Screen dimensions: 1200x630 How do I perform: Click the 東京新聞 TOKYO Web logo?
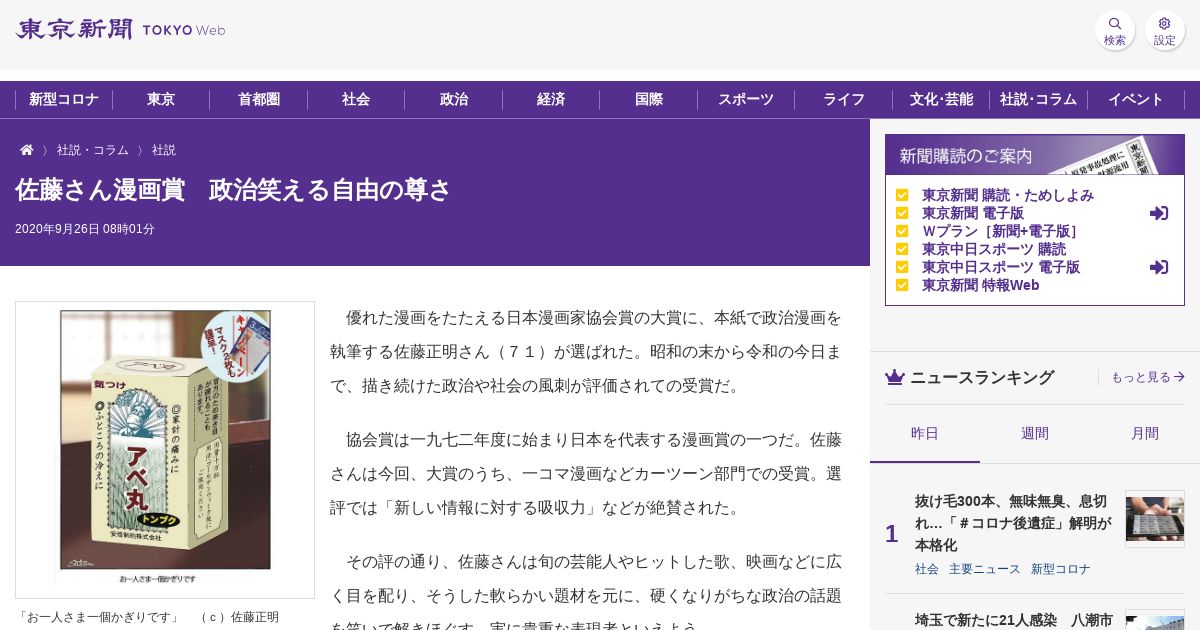(121, 29)
